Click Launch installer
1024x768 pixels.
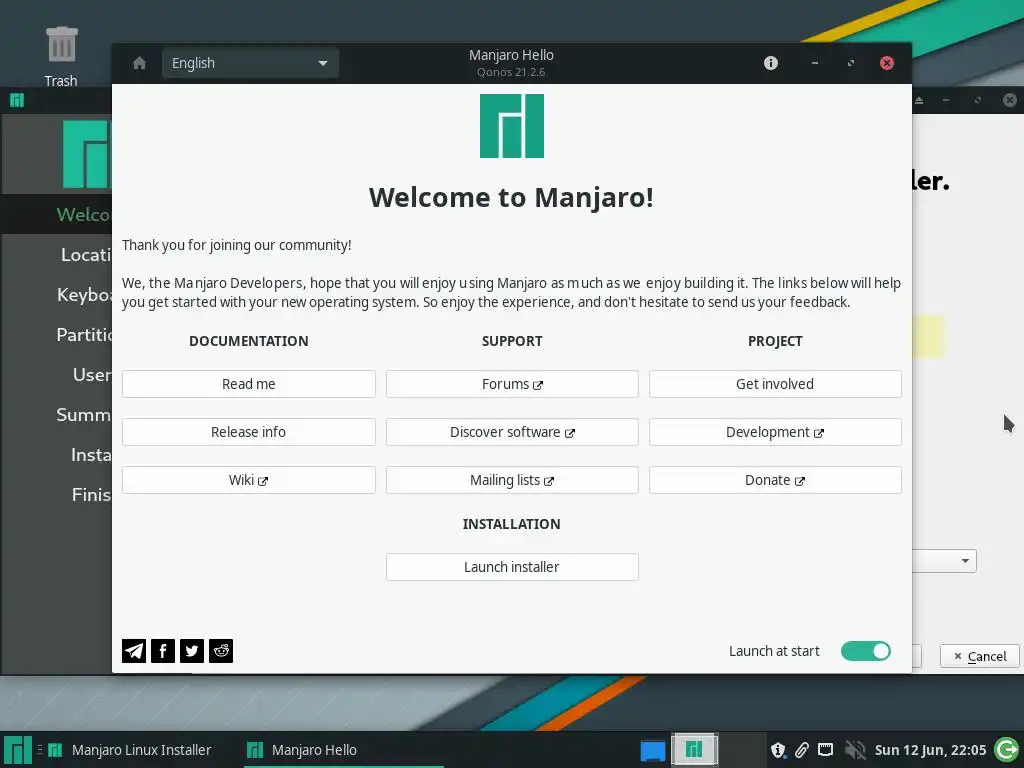512,567
